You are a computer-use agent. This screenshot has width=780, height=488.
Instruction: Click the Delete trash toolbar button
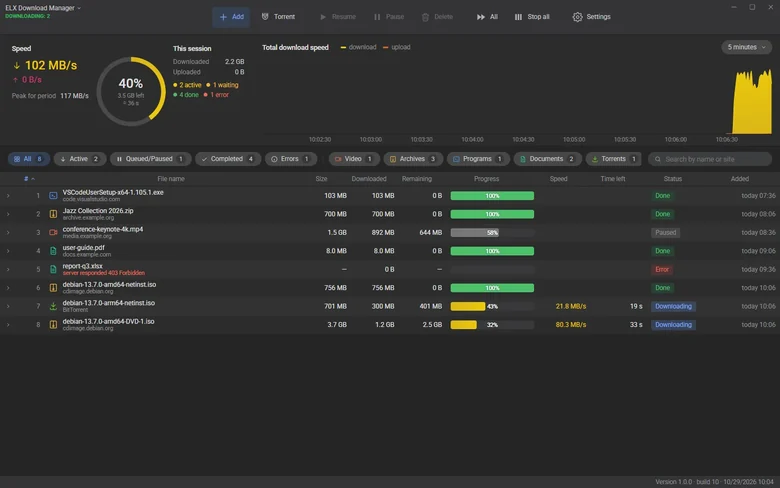coord(437,17)
